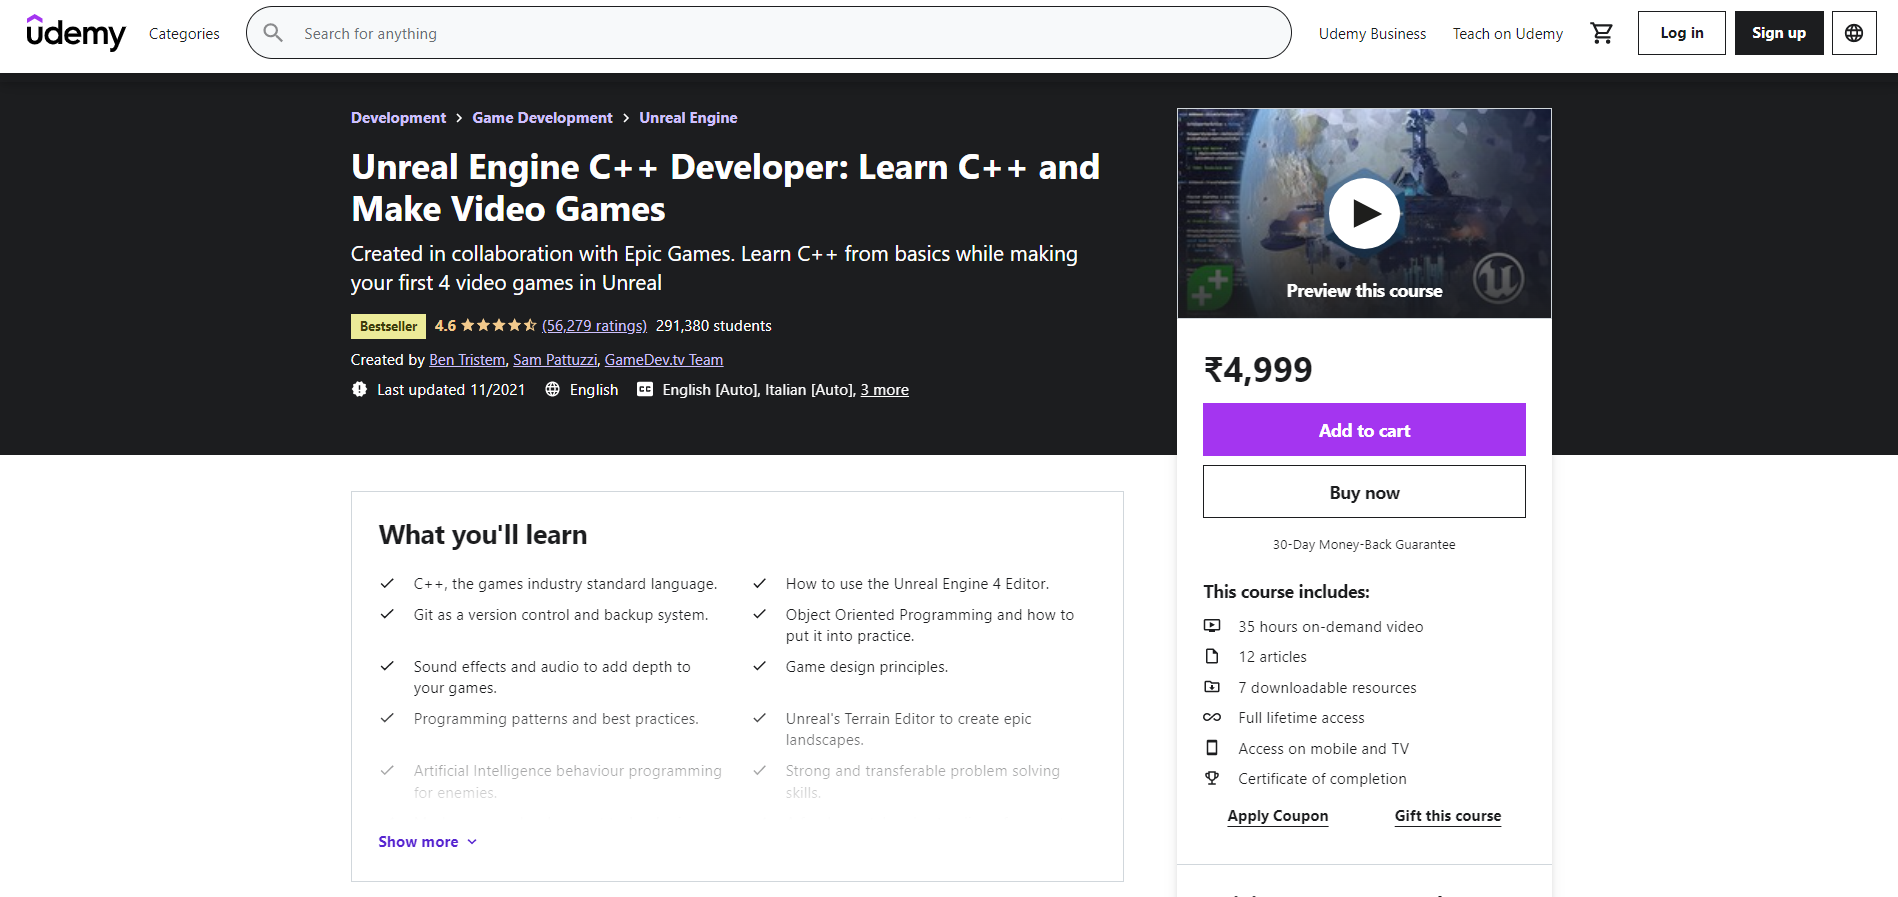The height and width of the screenshot is (897, 1898).
Task: Click the closed captions icon
Action: pos(645,389)
